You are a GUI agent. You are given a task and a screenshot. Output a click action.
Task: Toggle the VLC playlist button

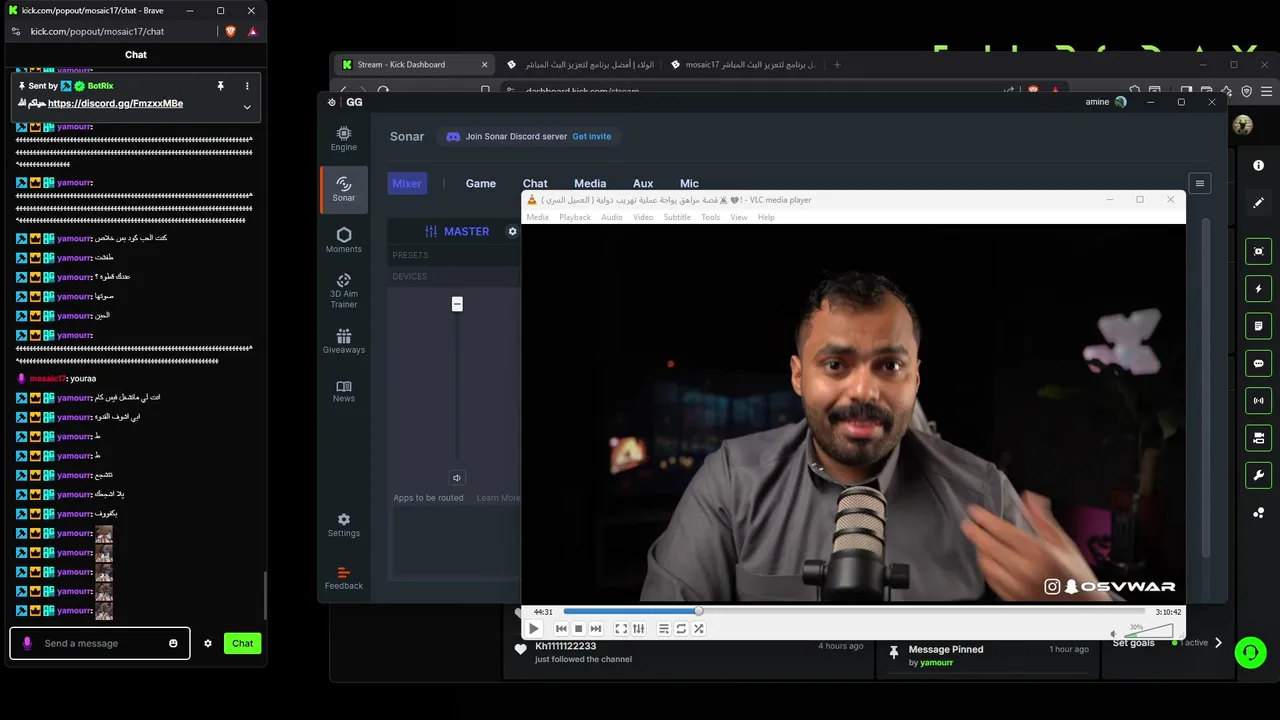[664, 629]
